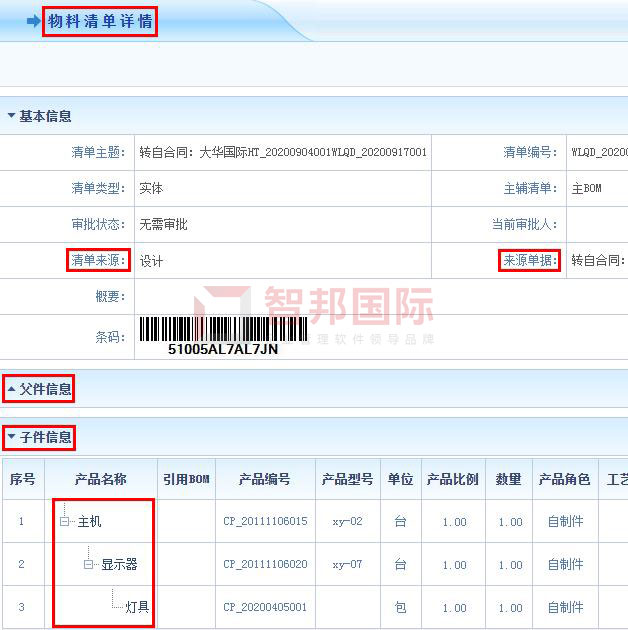628x630 pixels.
Task: Collapse the 子件信息 section
Action: [11, 436]
